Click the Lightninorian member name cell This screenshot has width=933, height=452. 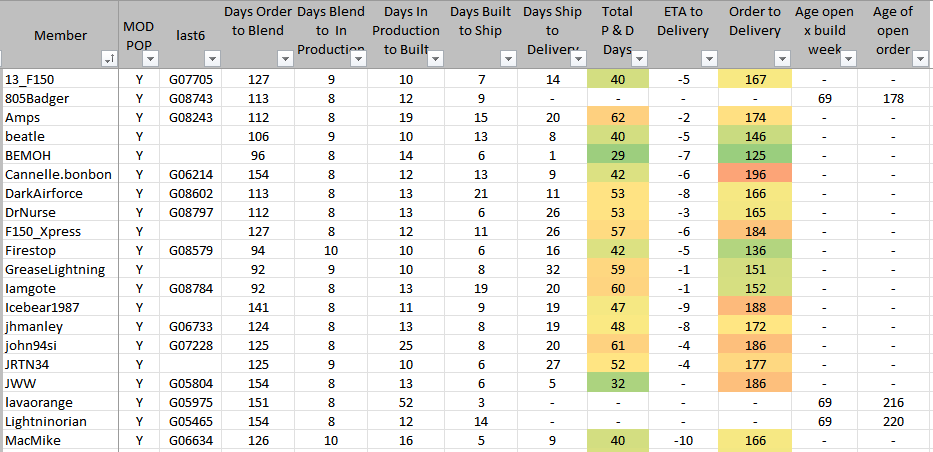point(59,422)
